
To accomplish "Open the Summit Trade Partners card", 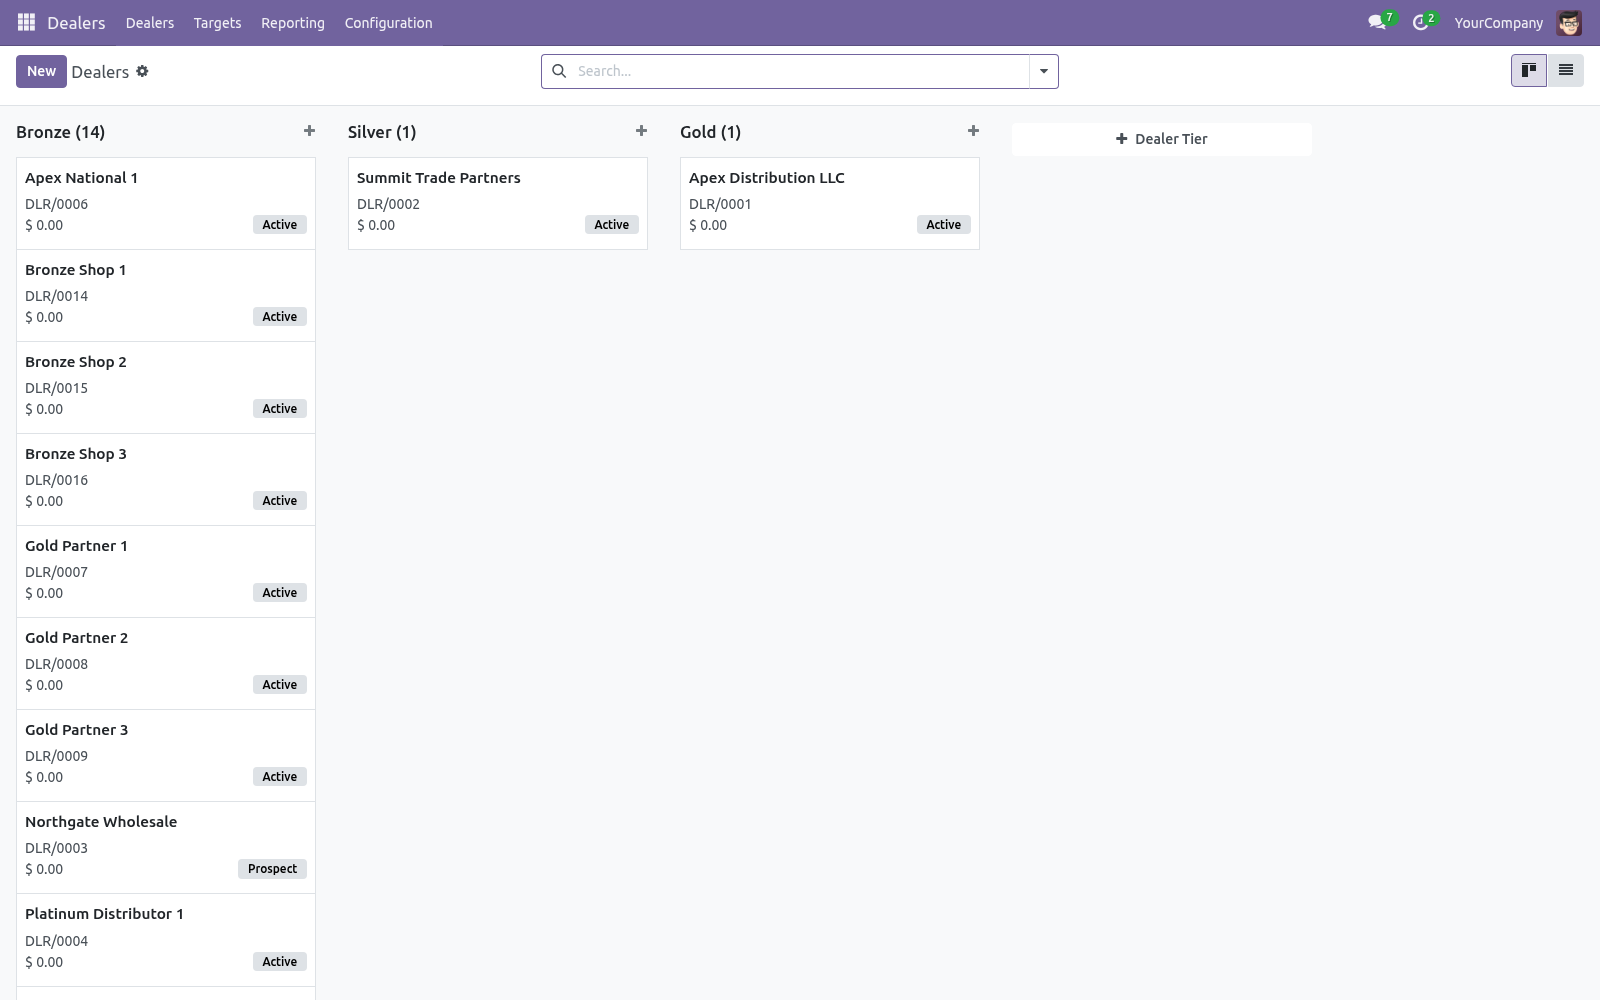I will 498,203.
